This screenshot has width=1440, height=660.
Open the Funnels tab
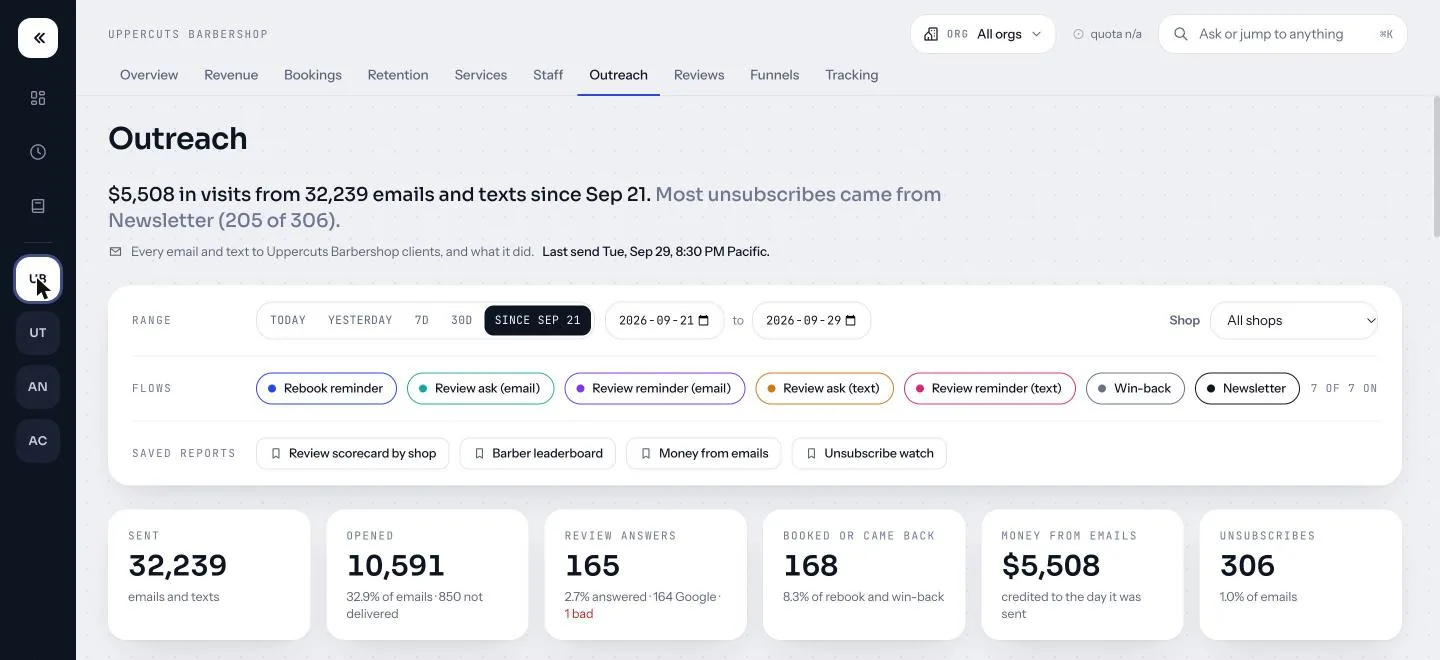tap(775, 75)
